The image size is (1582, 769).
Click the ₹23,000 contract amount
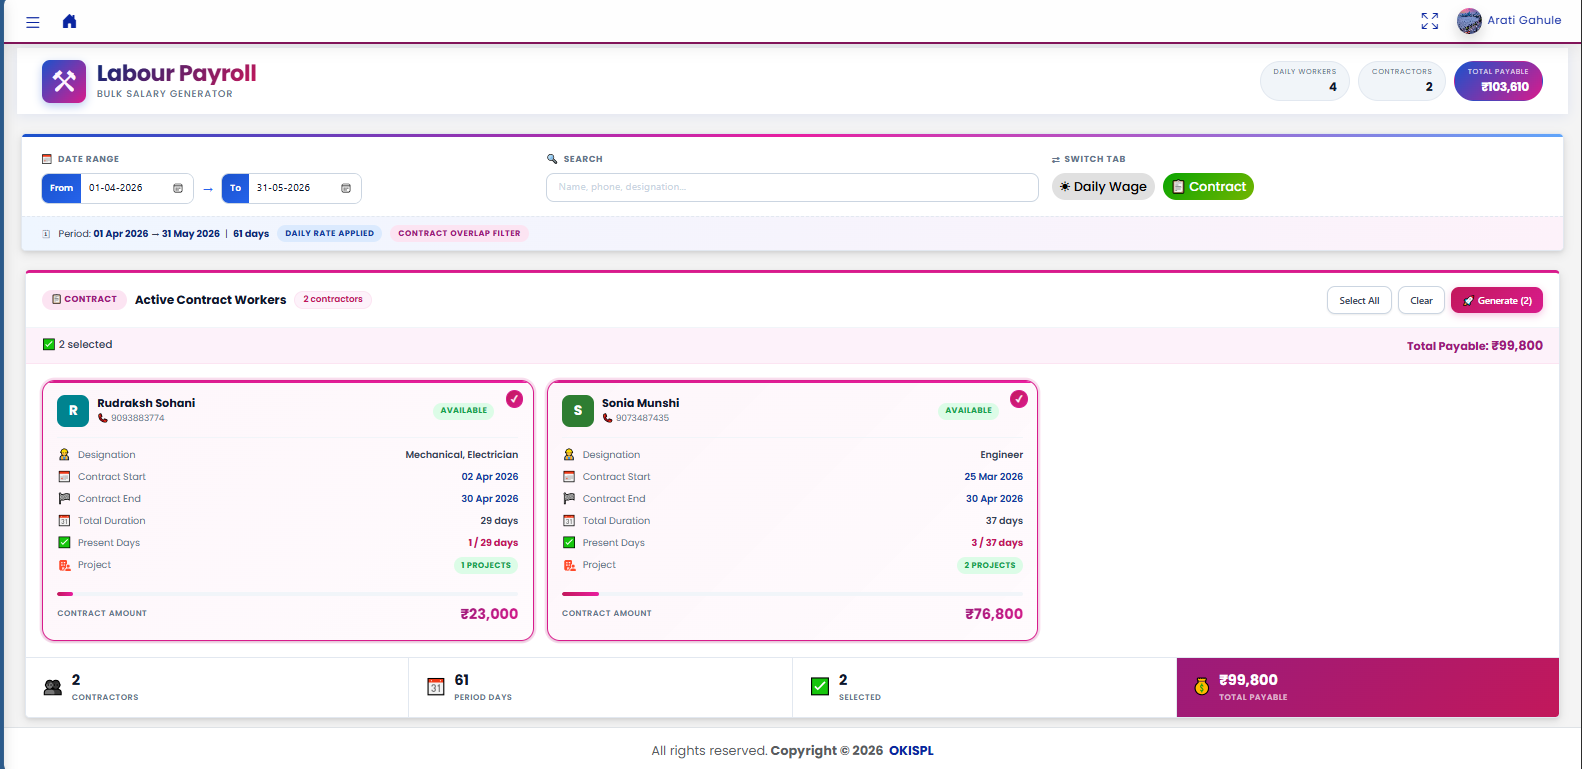pos(489,614)
